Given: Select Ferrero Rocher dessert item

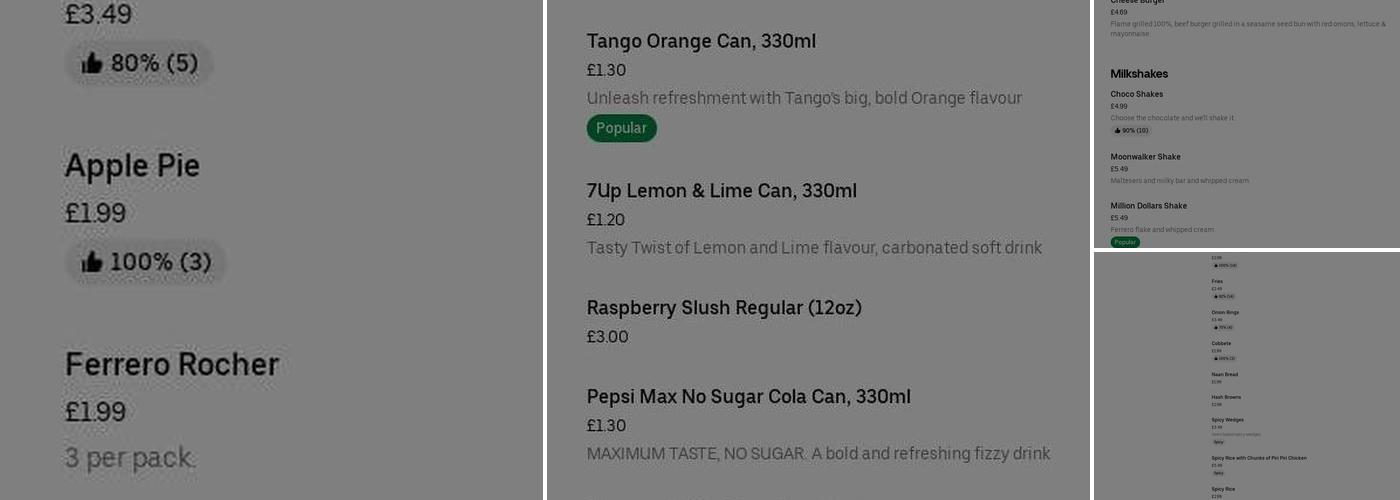Looking at the screenshot, I should tap(171, 364).
